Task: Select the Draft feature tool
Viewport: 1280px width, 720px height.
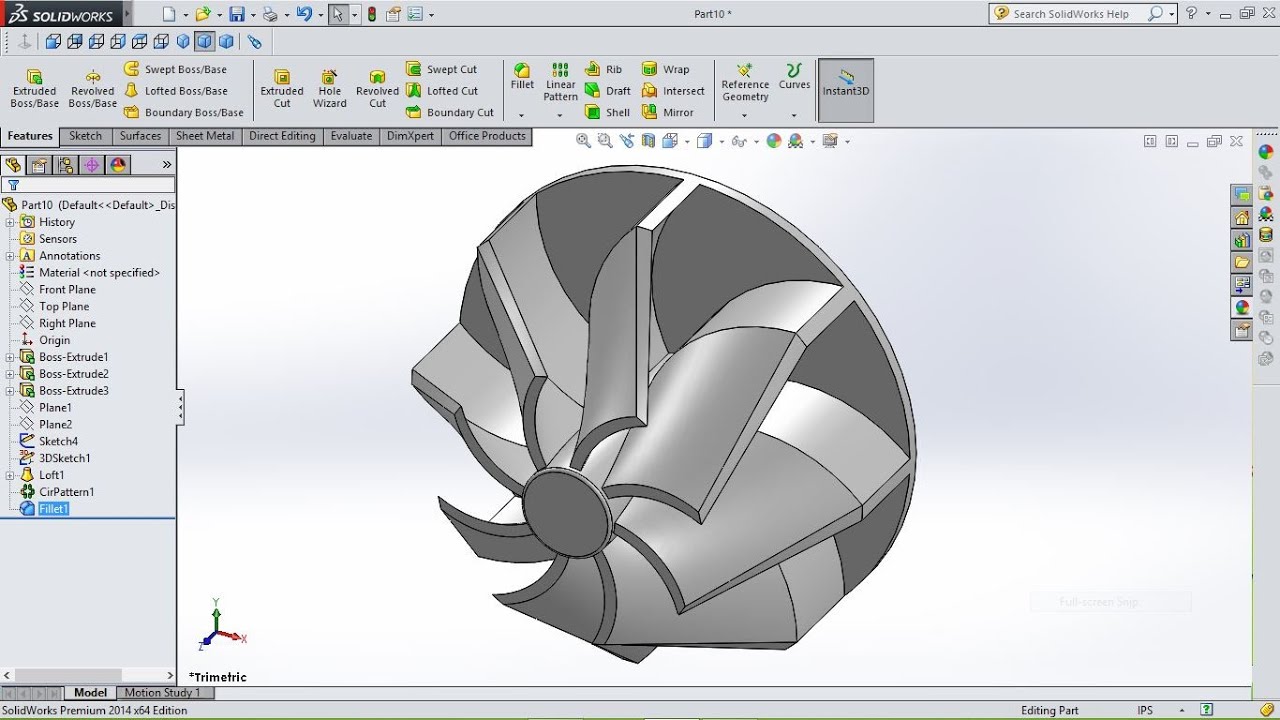Action: (608, 91)
